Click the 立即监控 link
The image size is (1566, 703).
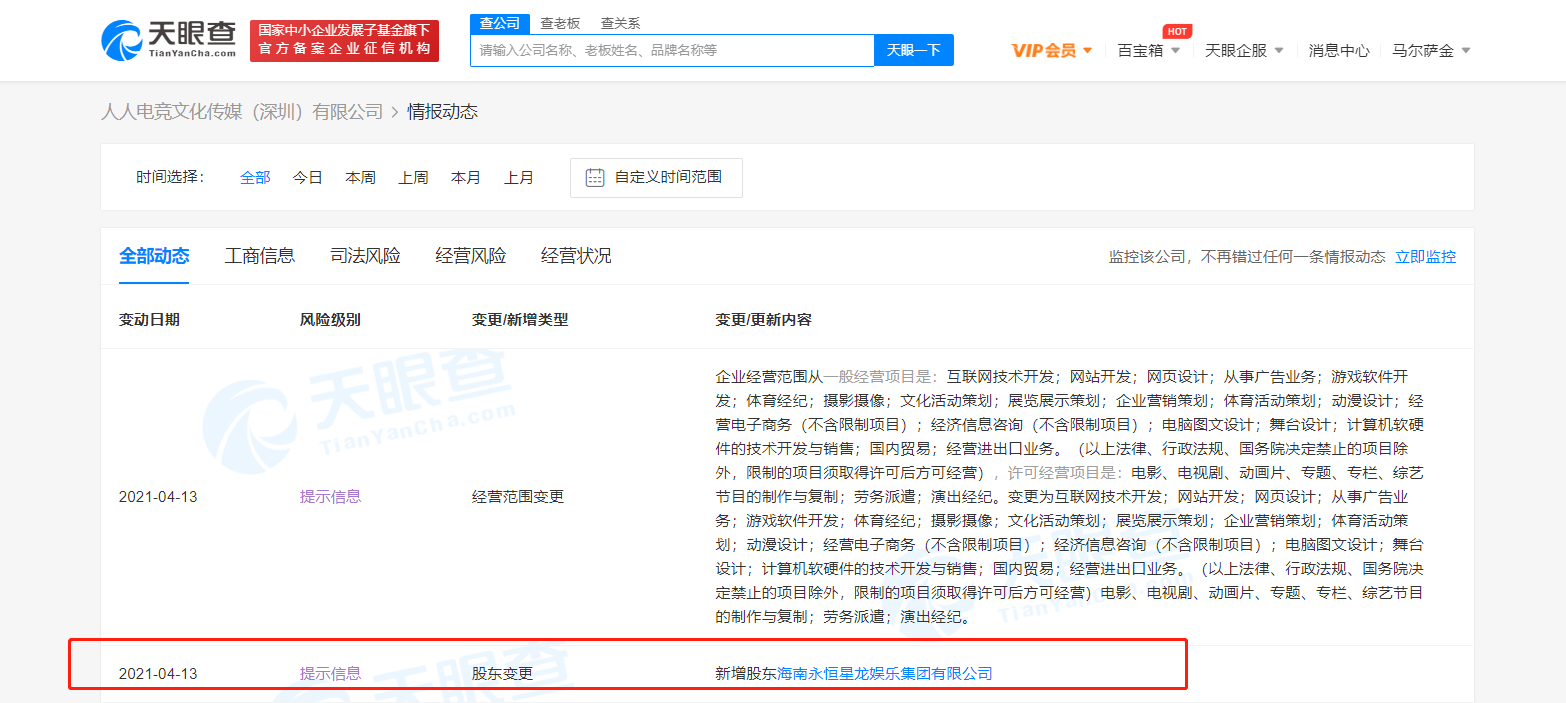(x=1426, y=257)
